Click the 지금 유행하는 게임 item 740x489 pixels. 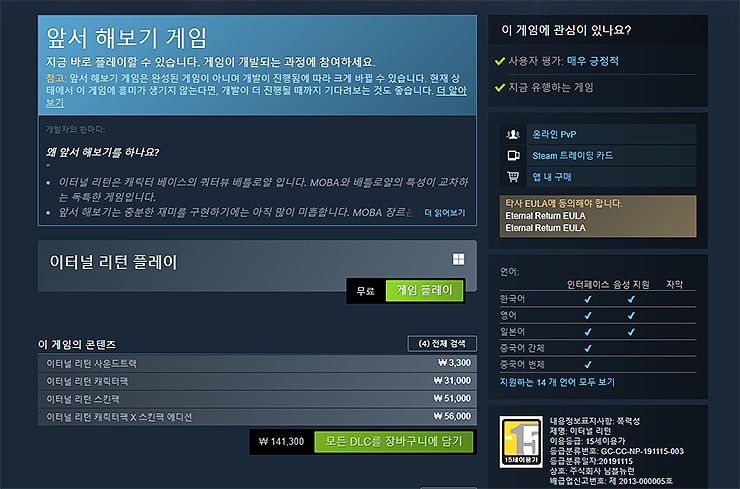click(551, 87)
